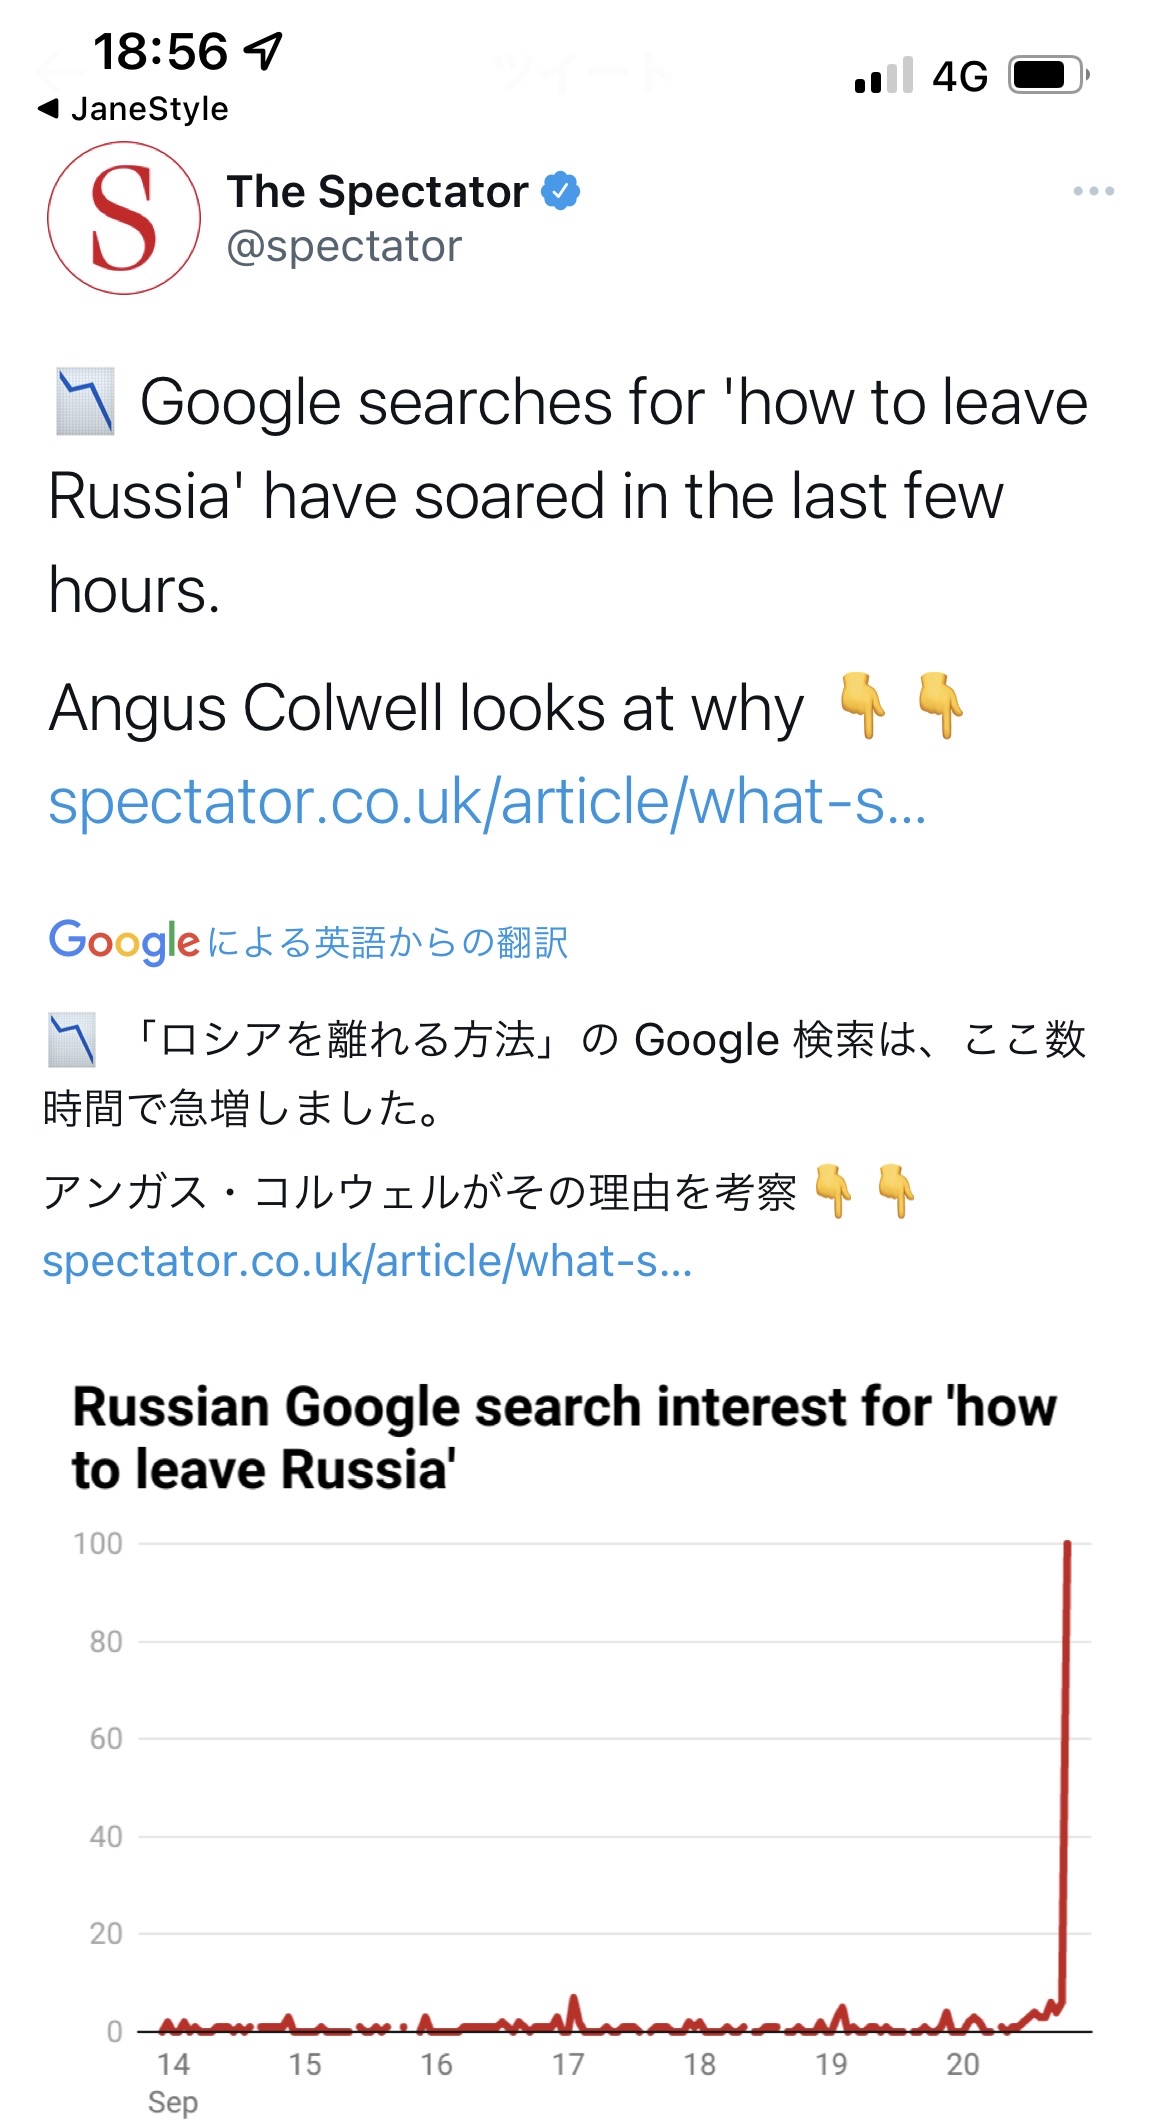Tap The Spectator display name
Viewport: 1169px width, 2121px height.
[x=377, y=191]
